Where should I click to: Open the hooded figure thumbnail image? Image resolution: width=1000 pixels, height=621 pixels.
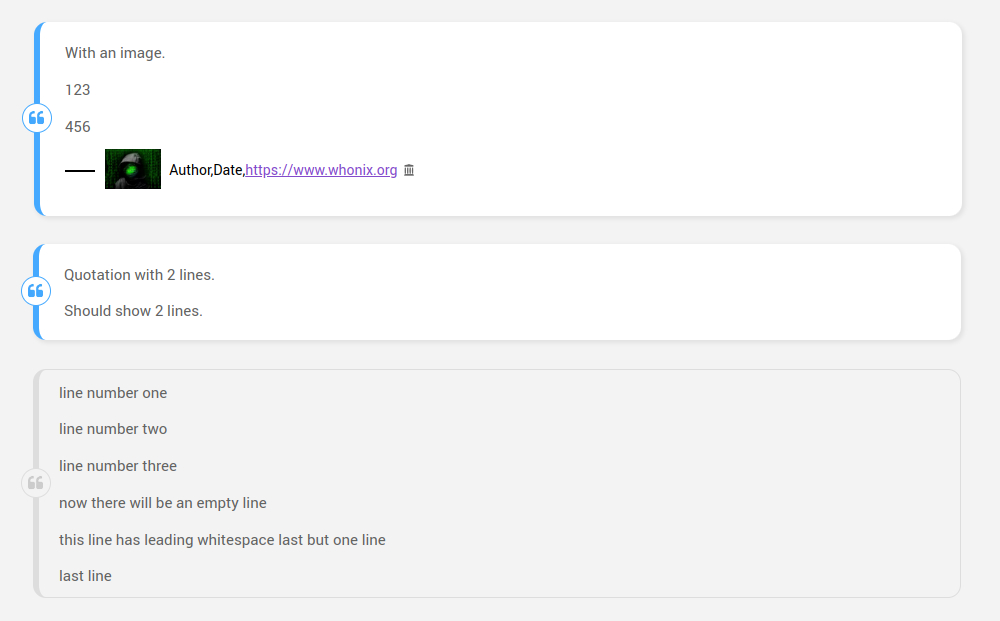[x=133, y=169]
